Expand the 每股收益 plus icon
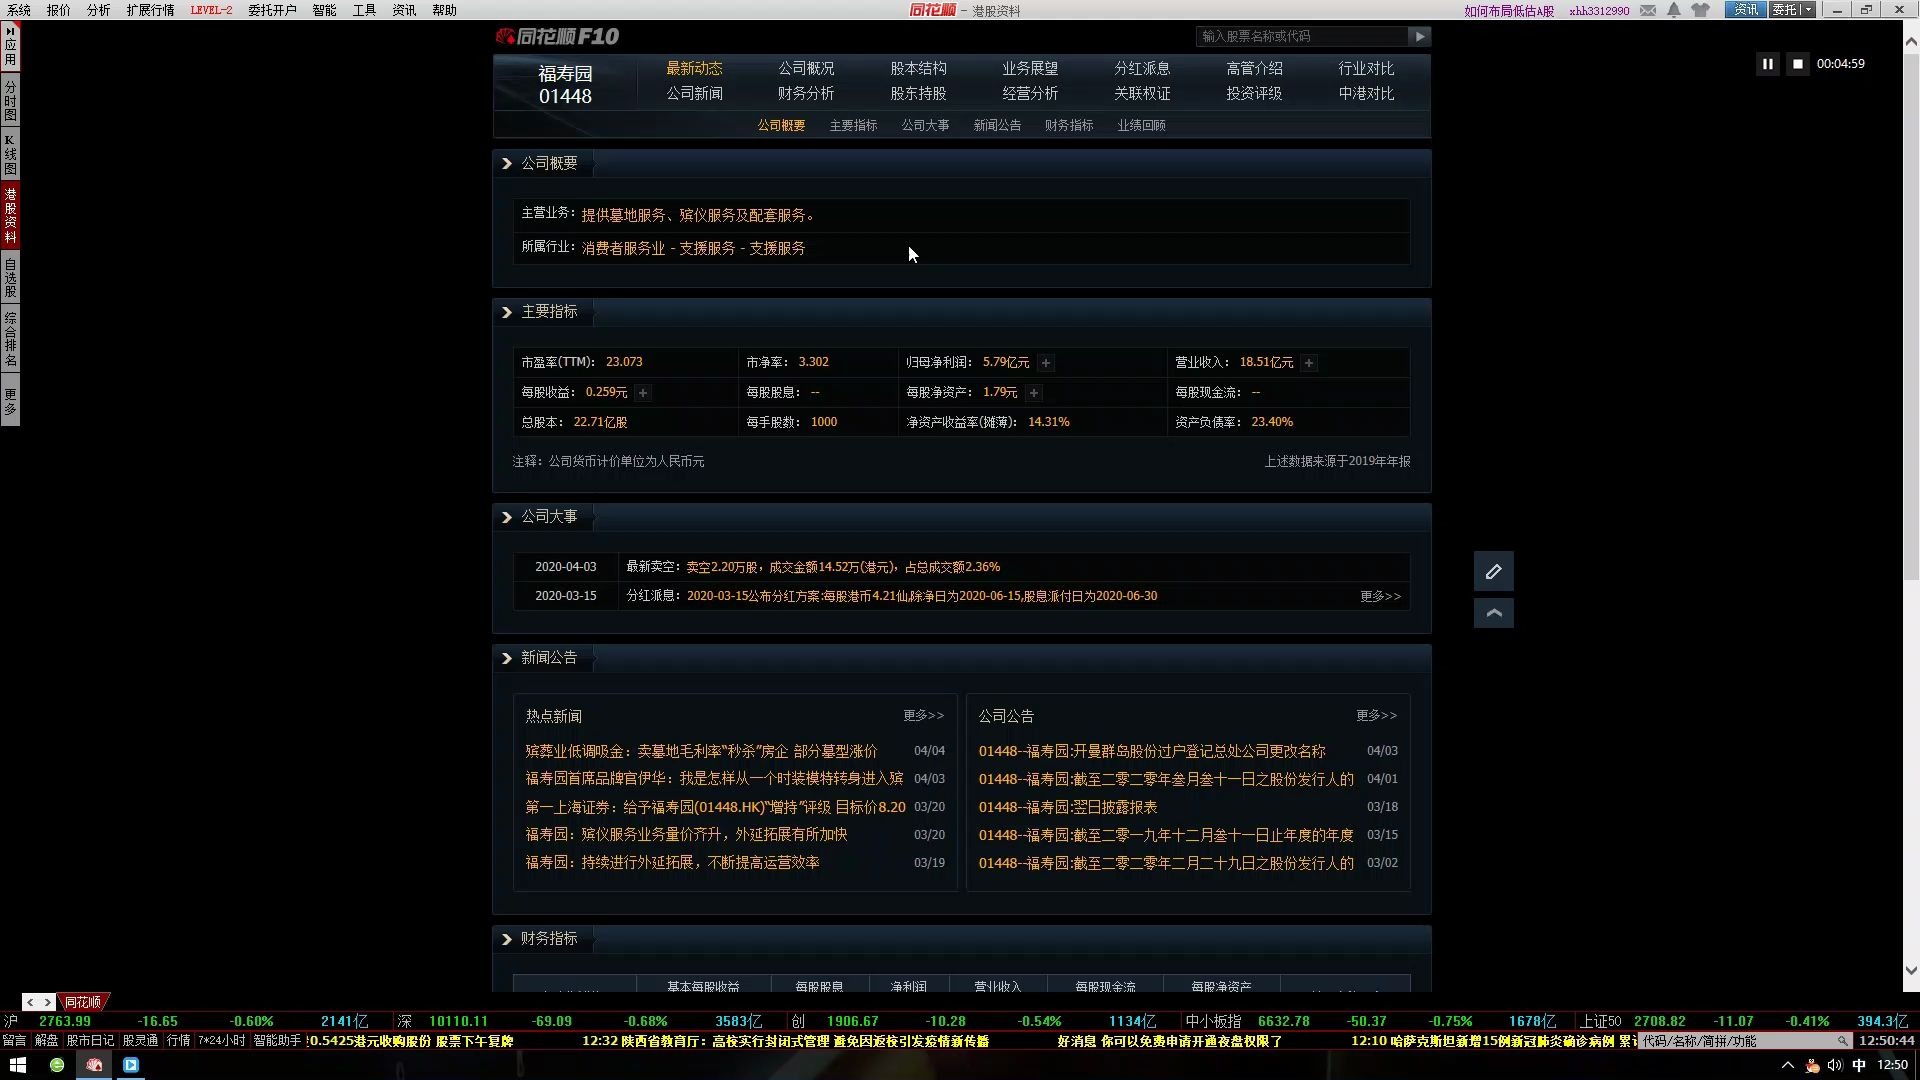The image size is (1920, 1080). 643,393
